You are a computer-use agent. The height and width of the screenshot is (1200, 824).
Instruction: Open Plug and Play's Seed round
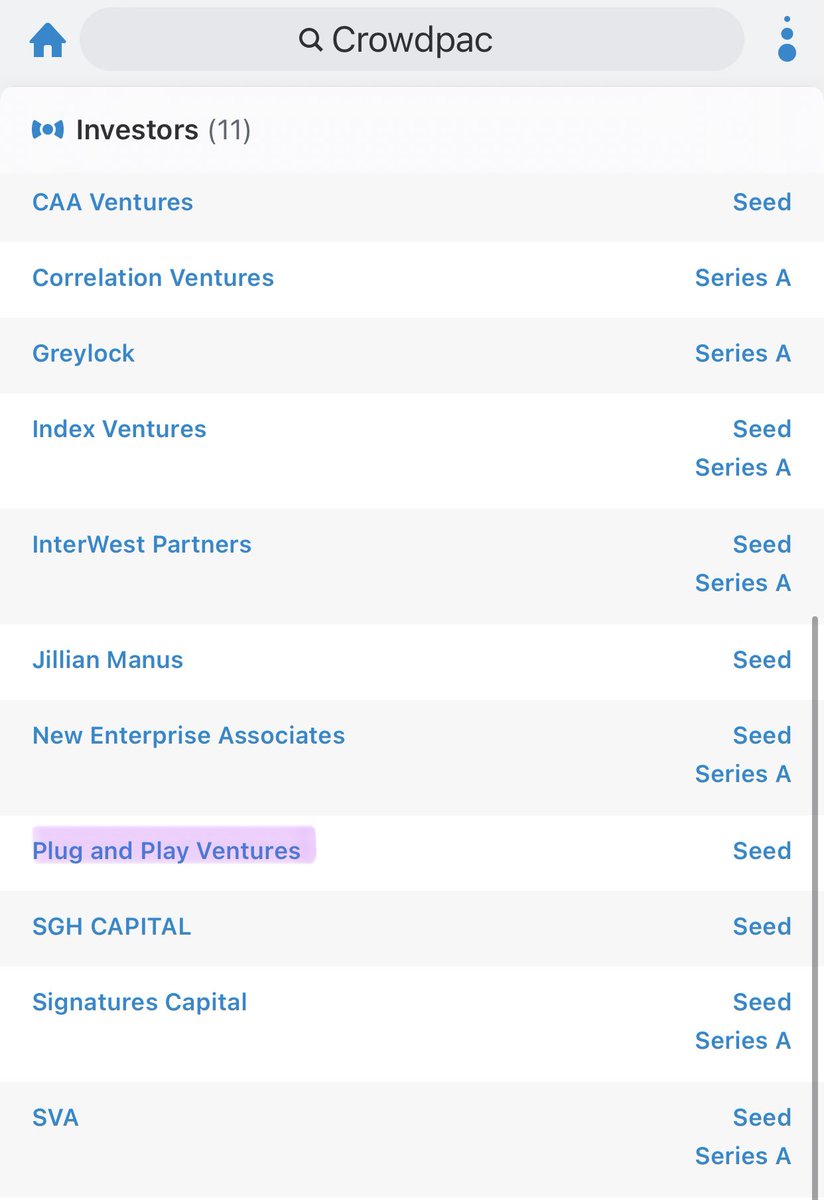click(761, 851)
